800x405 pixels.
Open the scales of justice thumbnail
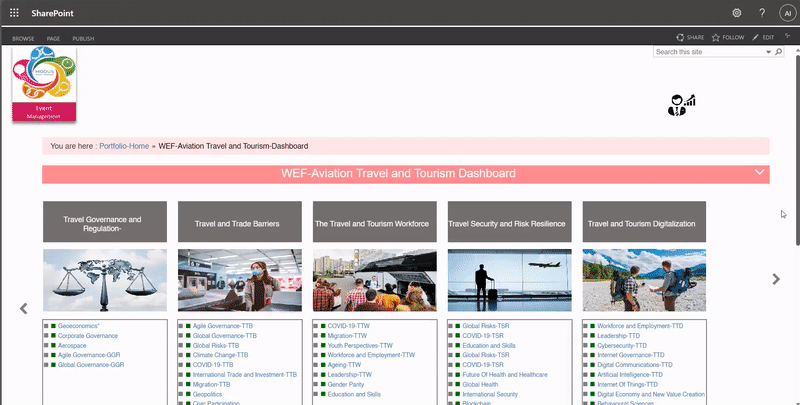pos(105,280)
